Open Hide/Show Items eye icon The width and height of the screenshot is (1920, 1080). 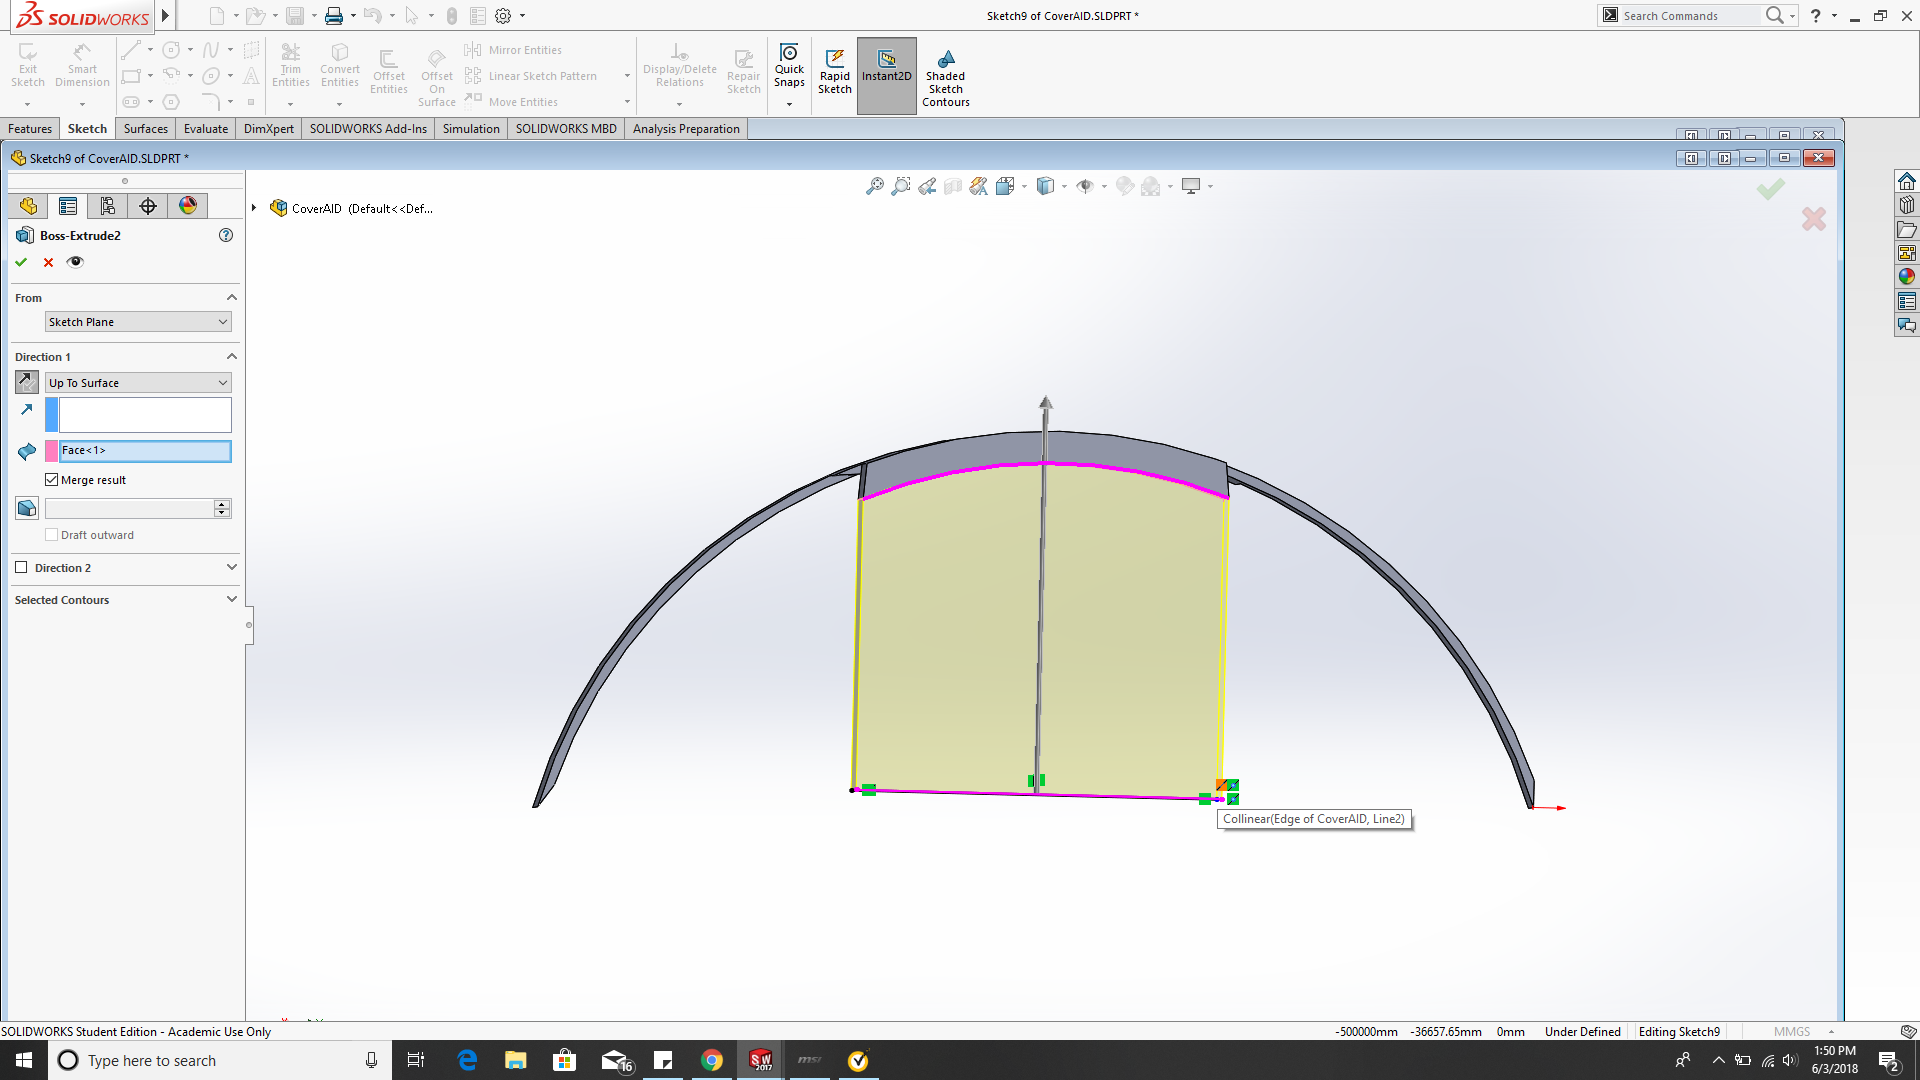(x=1085, y=186)
